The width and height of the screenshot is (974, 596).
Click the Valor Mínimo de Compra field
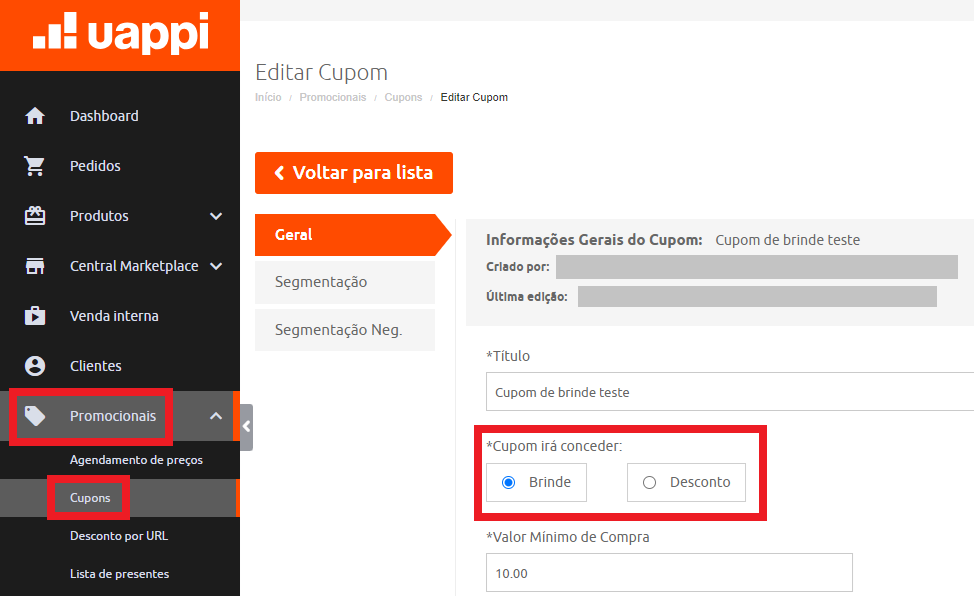click(x=669, y=572)
